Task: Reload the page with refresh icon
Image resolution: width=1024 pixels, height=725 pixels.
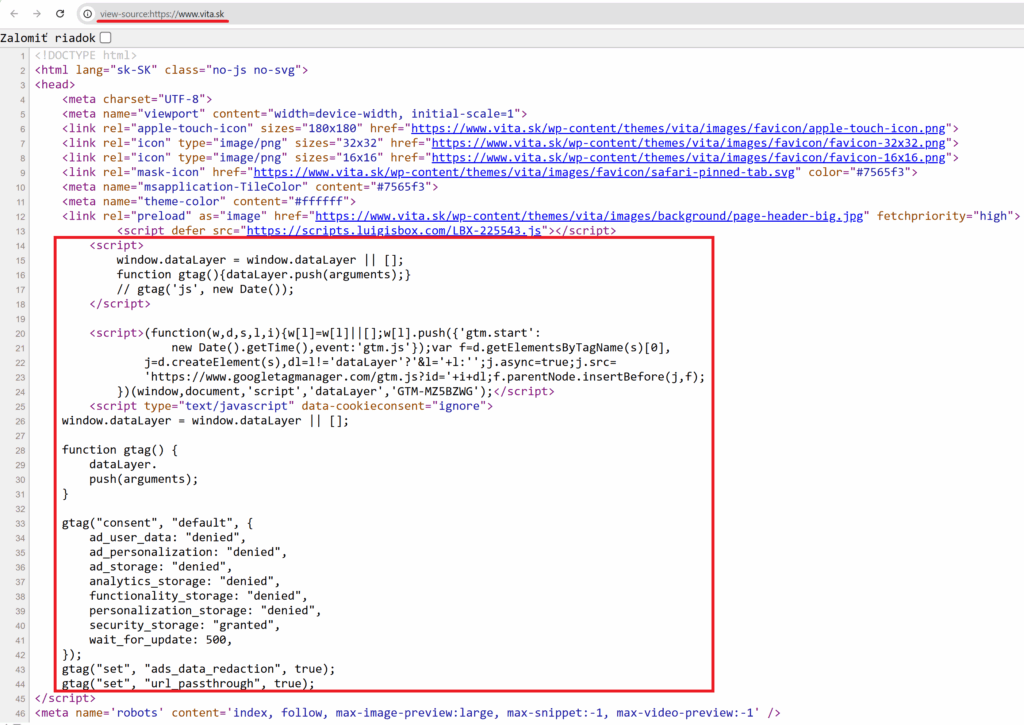Action: pyautogui.click(x=60, y=14)
